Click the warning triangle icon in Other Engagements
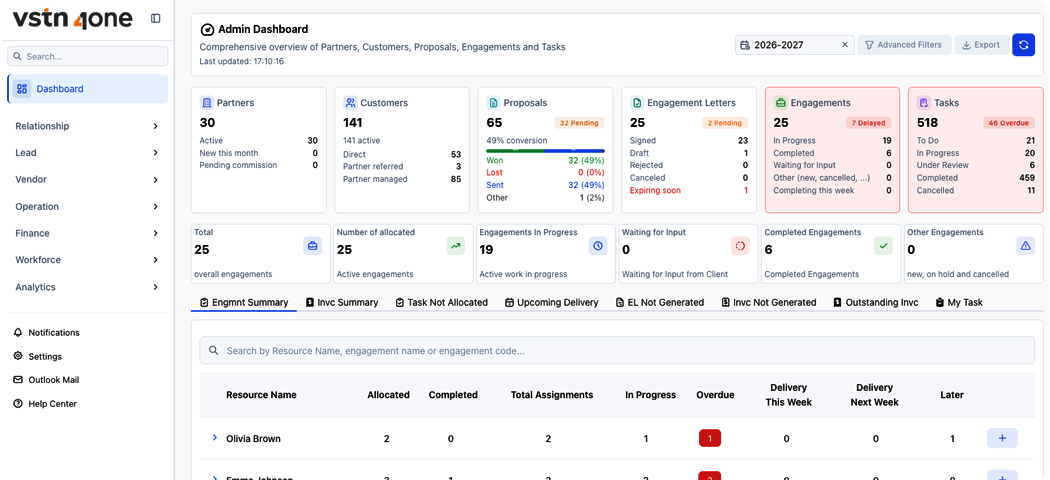 click(x=1025, y=246)
